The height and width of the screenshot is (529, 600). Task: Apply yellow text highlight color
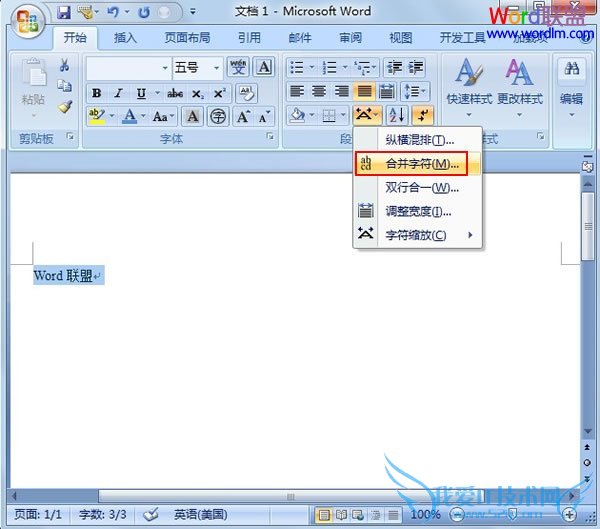(97, 116)
